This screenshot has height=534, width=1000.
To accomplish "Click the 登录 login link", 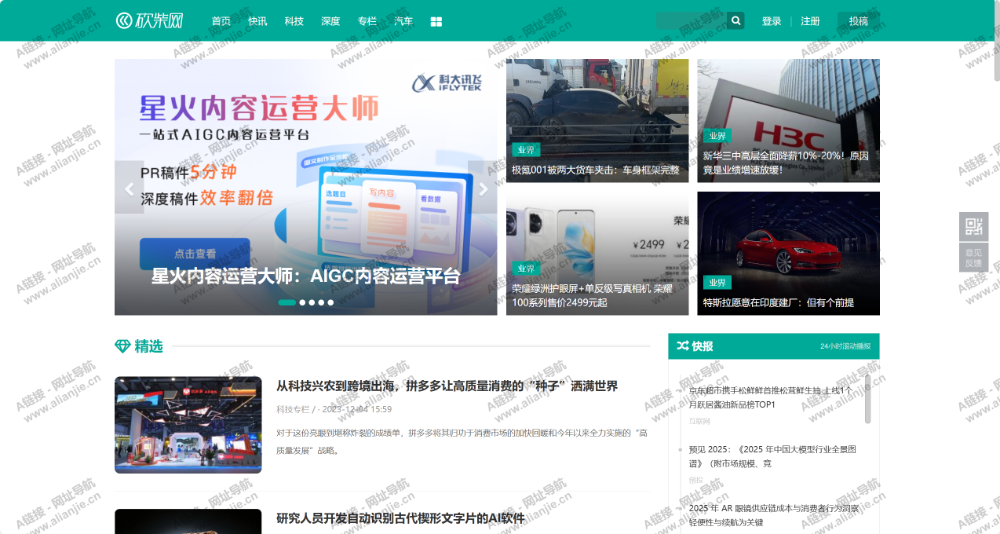I will 771,21.
